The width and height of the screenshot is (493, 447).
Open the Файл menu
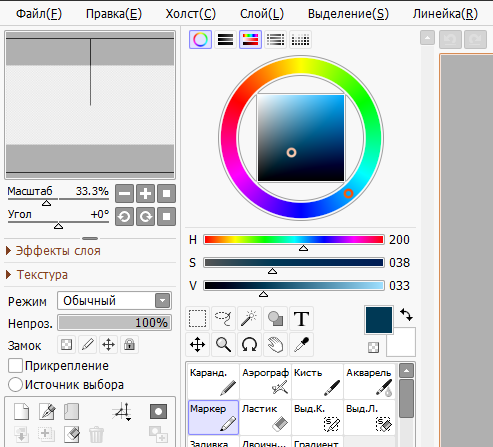pos(39,14)
